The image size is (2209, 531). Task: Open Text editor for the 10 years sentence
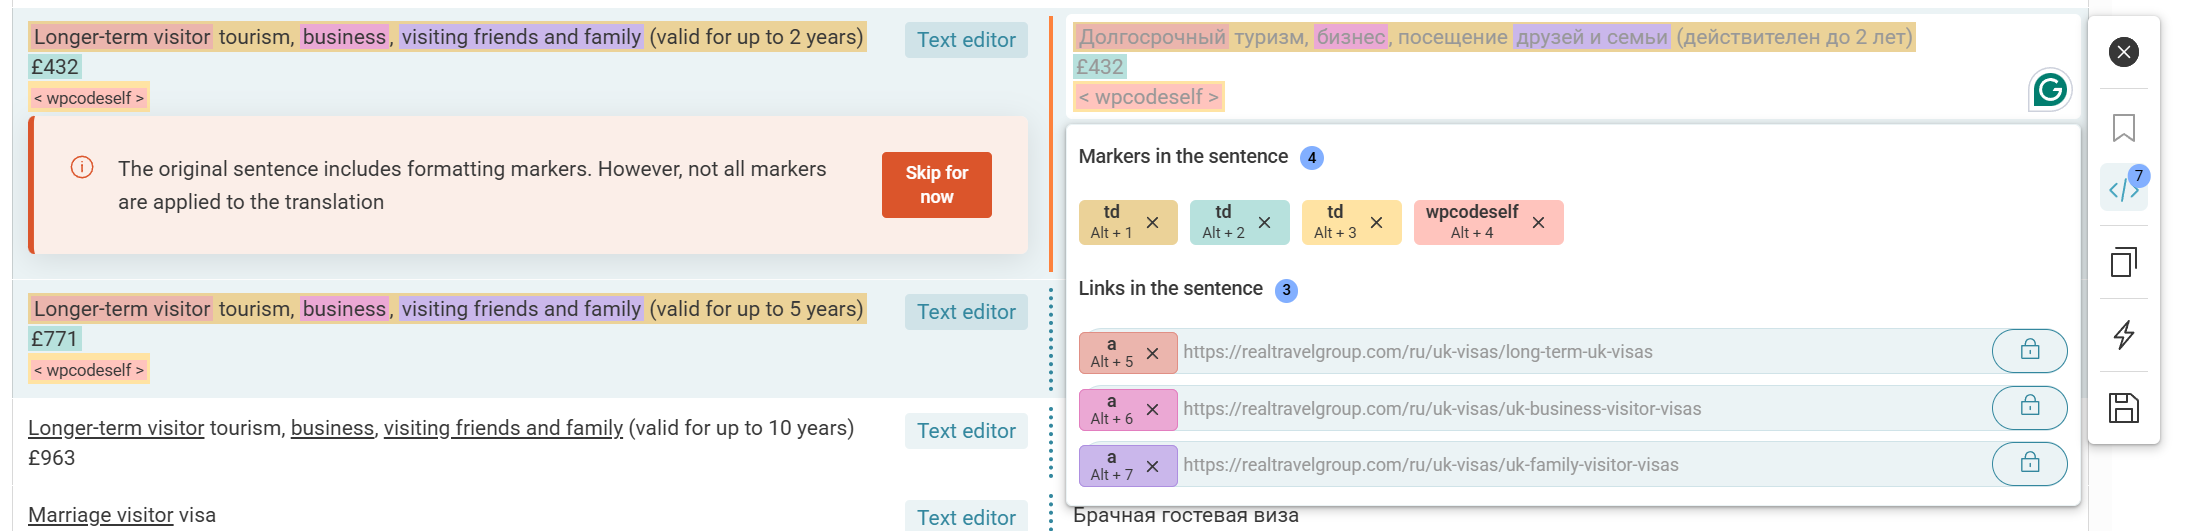pos(966,431)
